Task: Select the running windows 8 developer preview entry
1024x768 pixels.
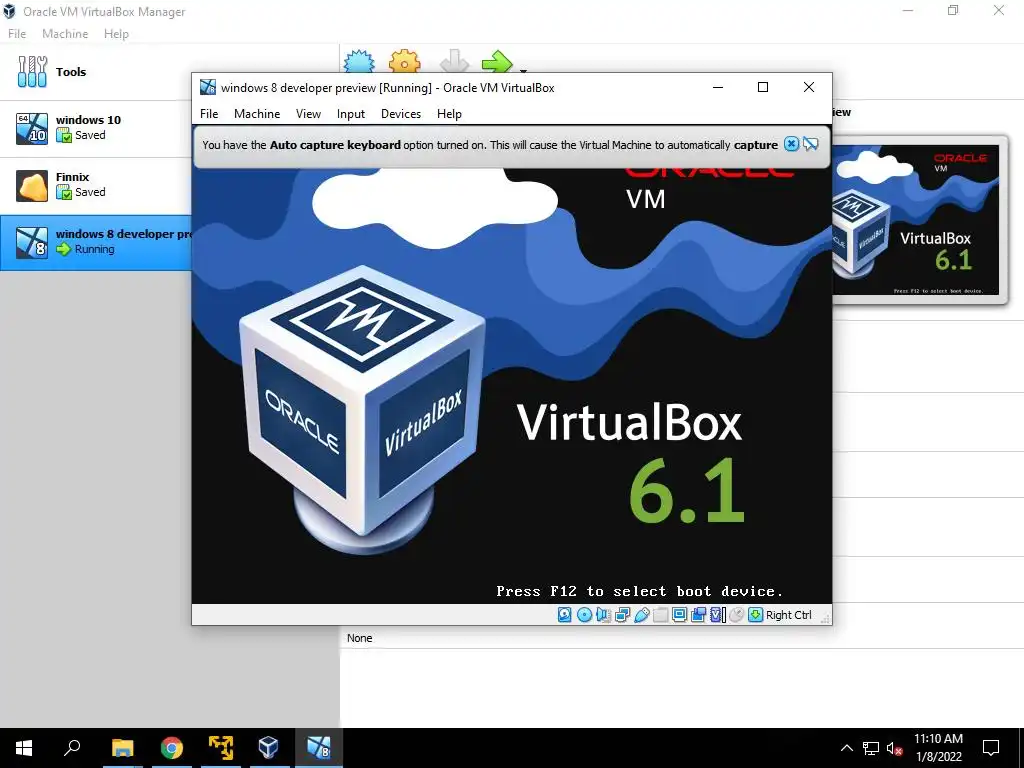Action: tap(95, 242)
